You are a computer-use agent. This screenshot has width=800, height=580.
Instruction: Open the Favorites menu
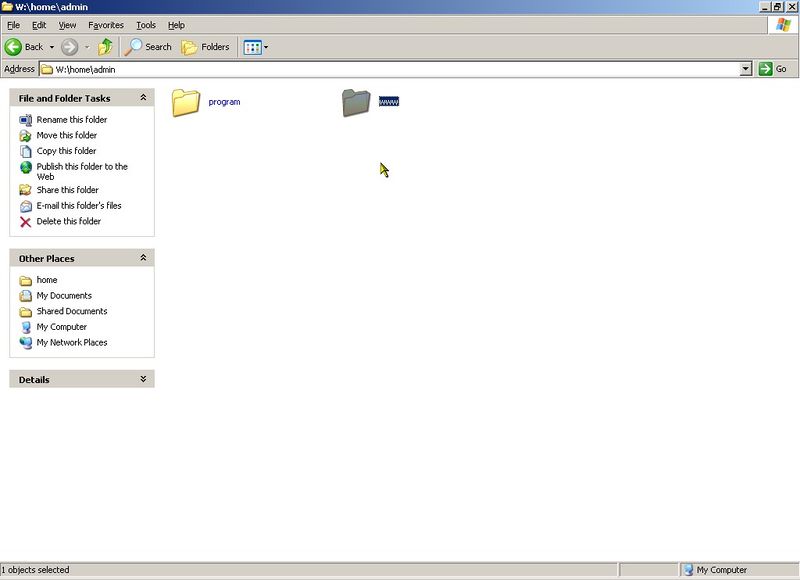pyautogui.click(x=106, y=25)
